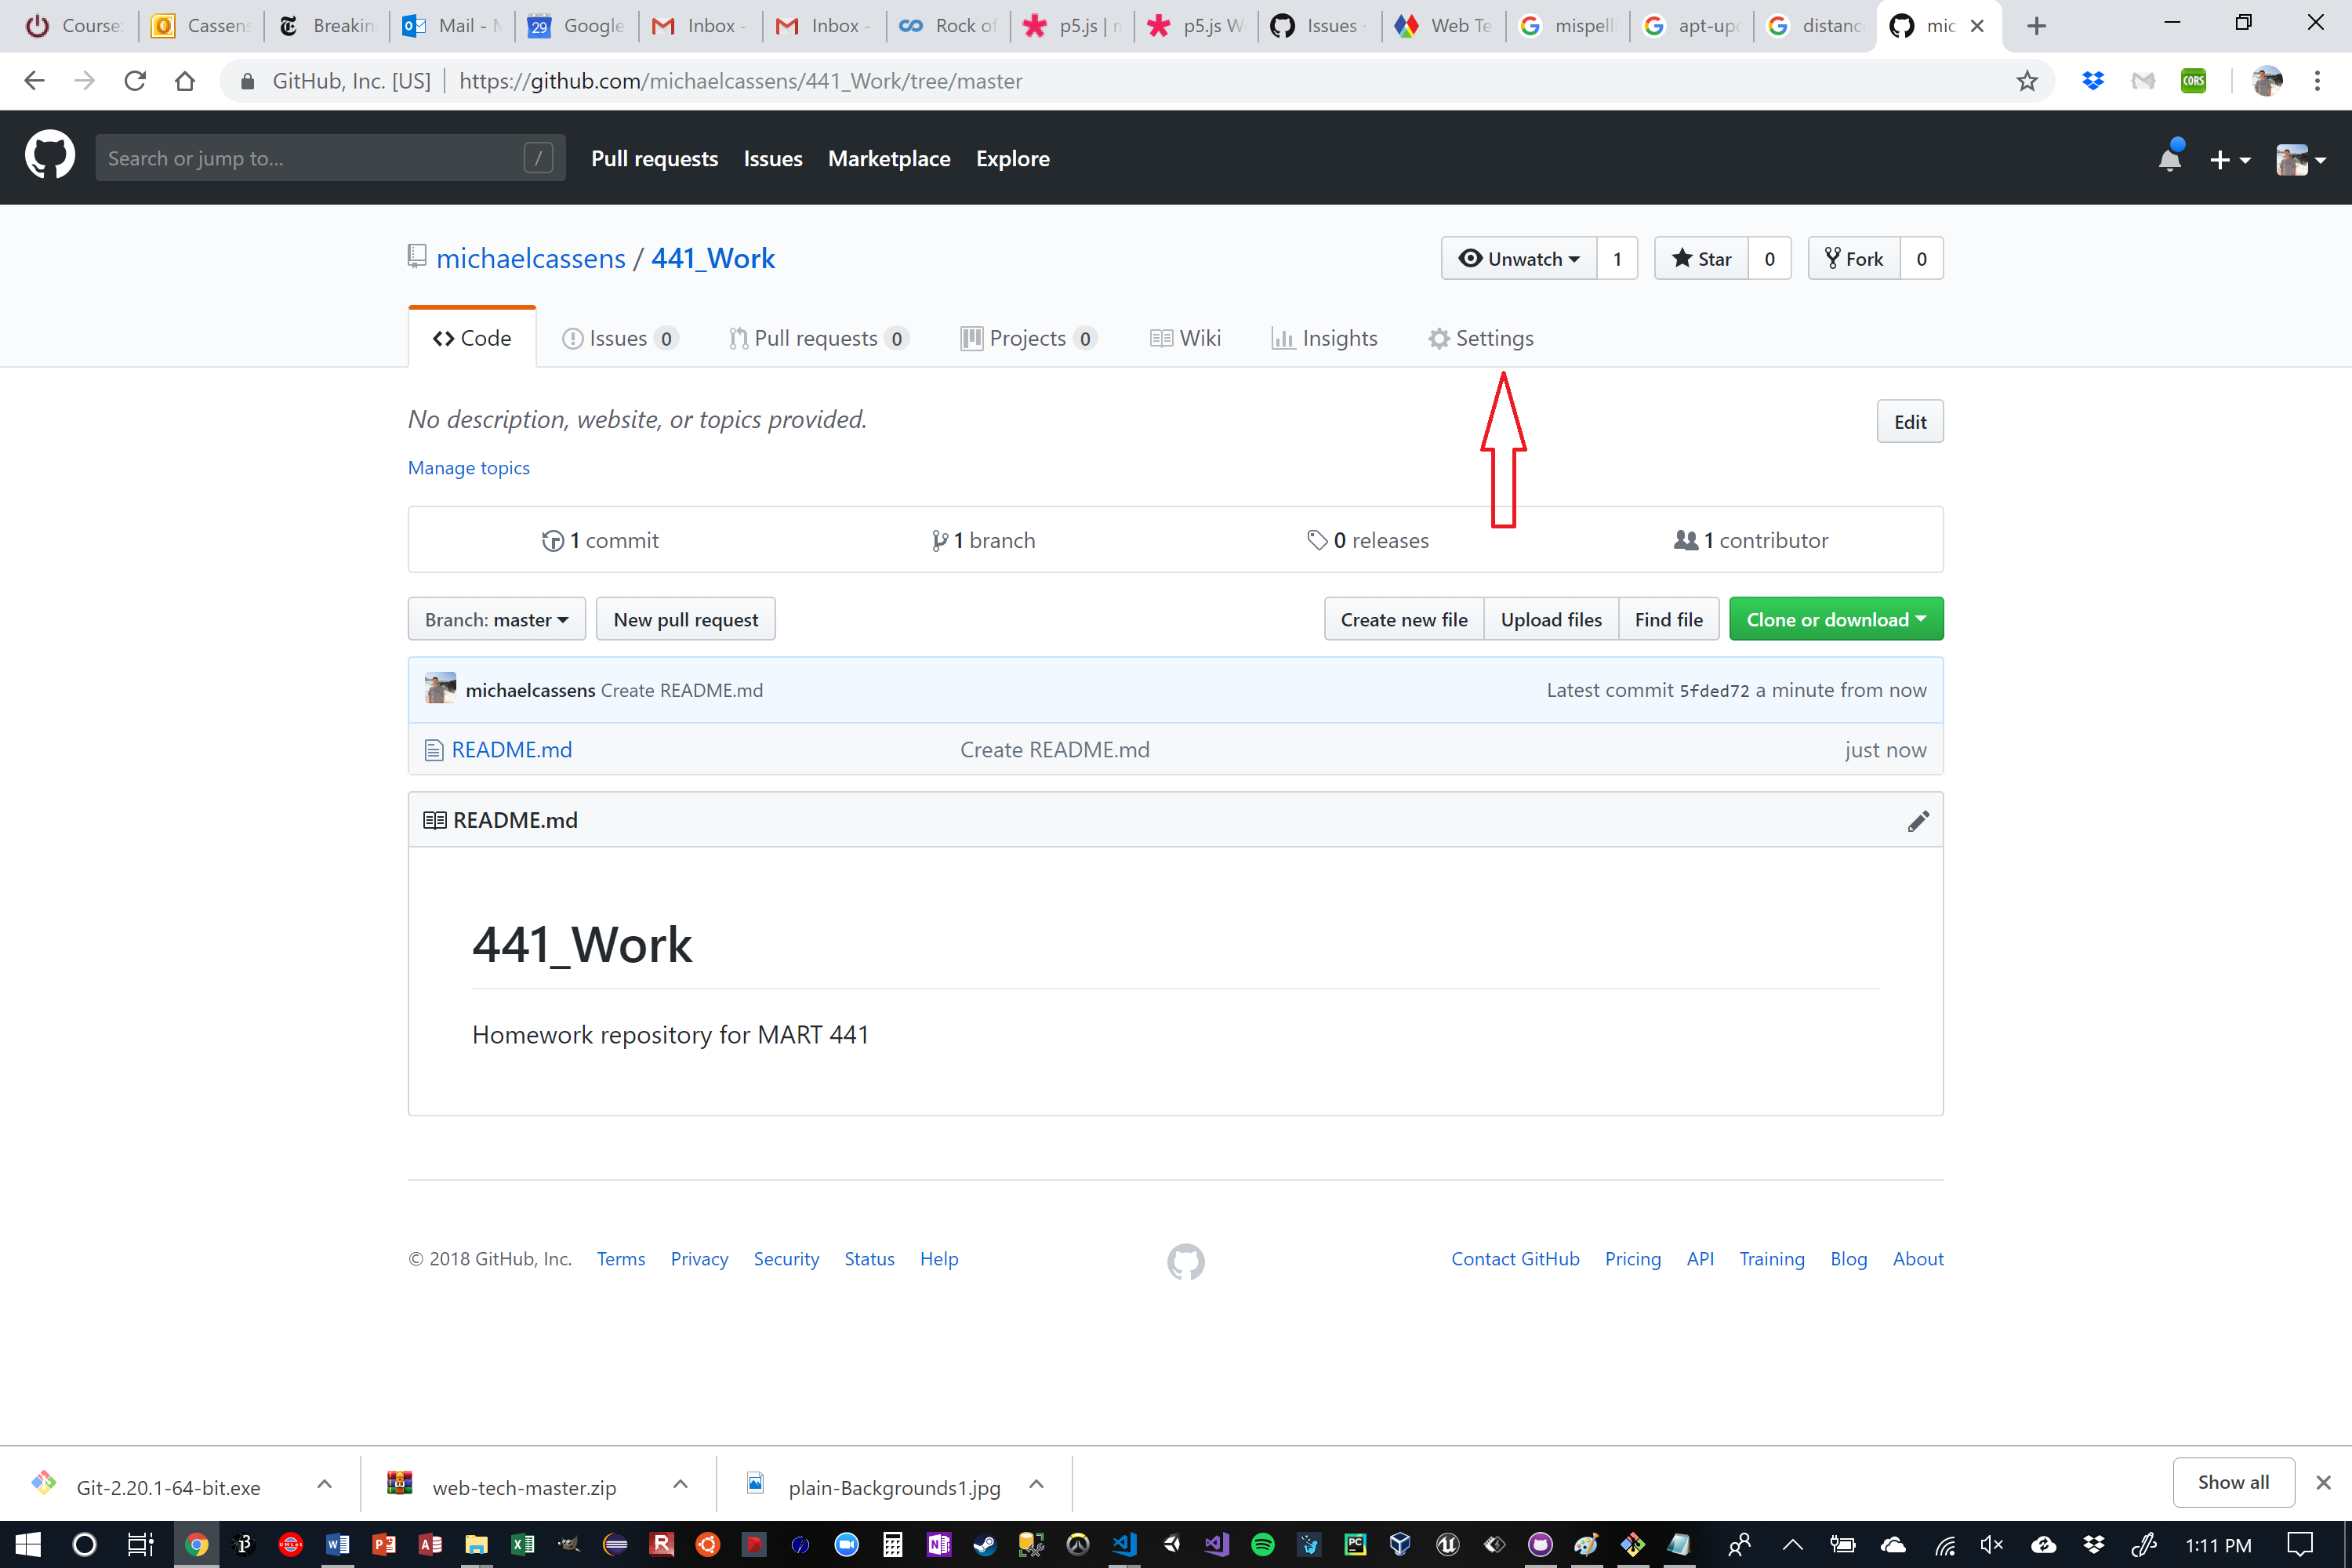Open a new browser tab with plus

coord(2037,26)
